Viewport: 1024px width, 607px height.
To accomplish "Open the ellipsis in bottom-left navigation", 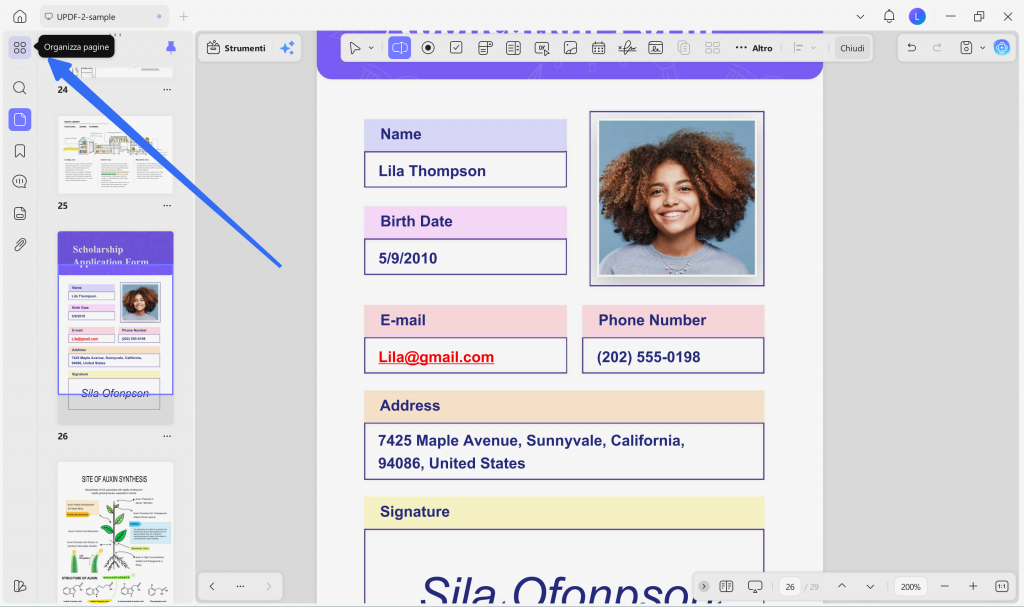I will tap(240, 586).
